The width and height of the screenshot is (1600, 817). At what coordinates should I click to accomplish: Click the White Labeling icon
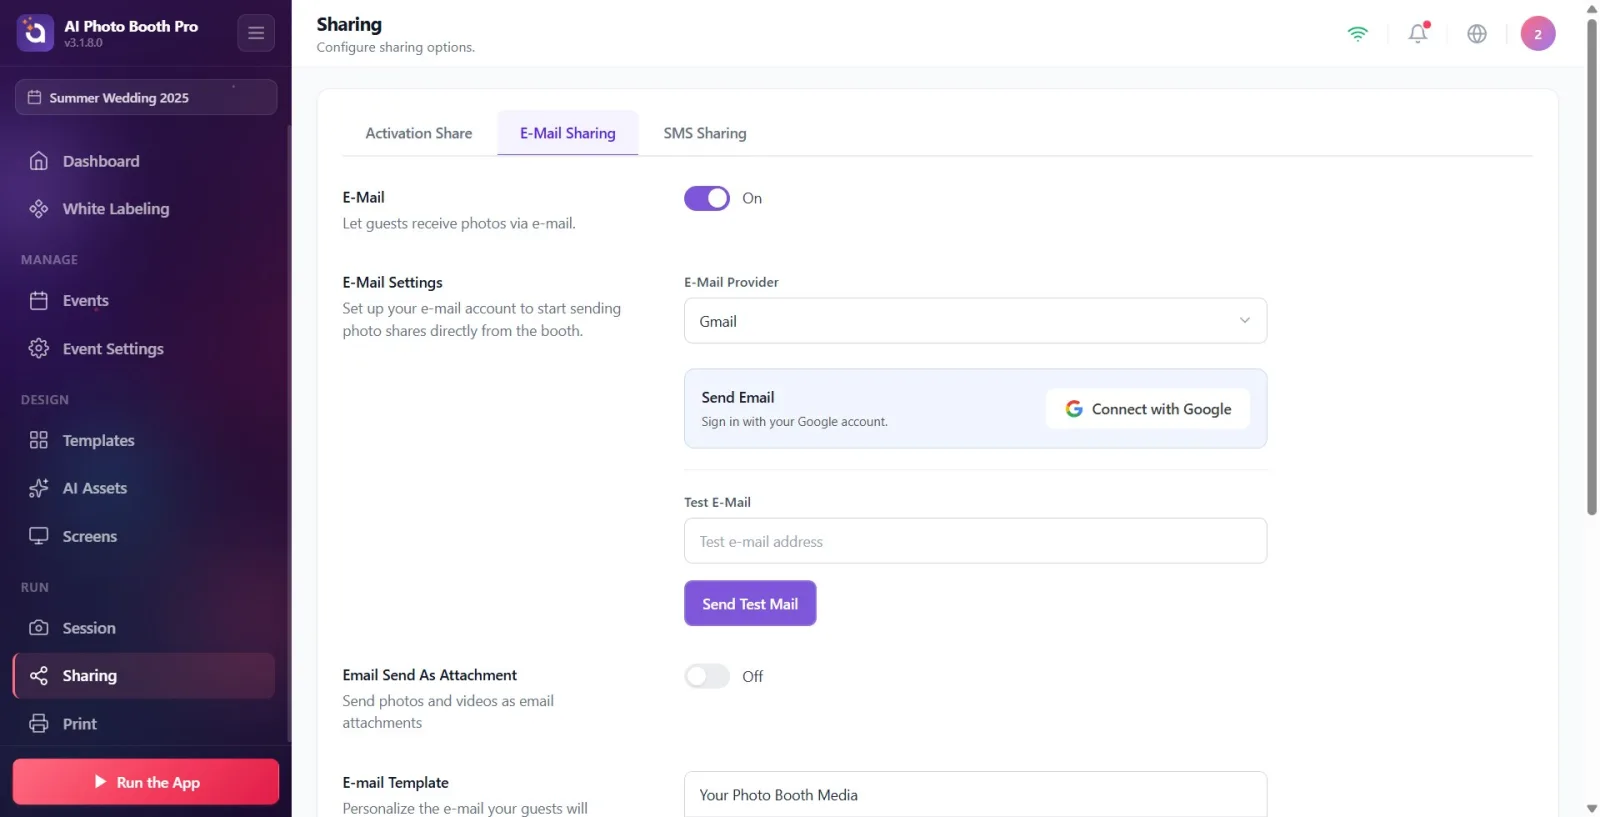pos(39,208)
